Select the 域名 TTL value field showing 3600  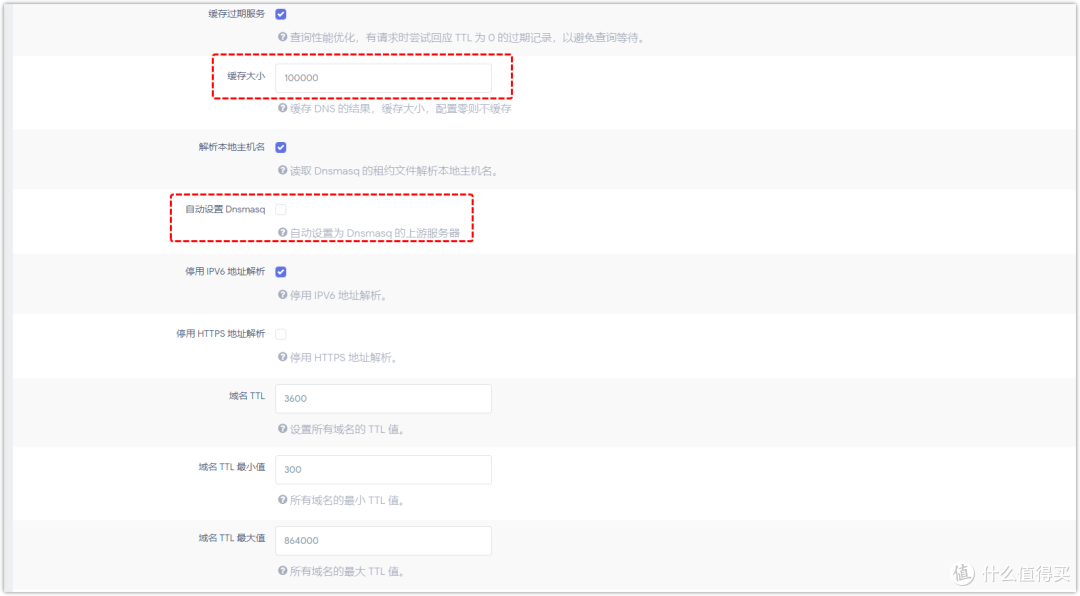tap(383, 398)
